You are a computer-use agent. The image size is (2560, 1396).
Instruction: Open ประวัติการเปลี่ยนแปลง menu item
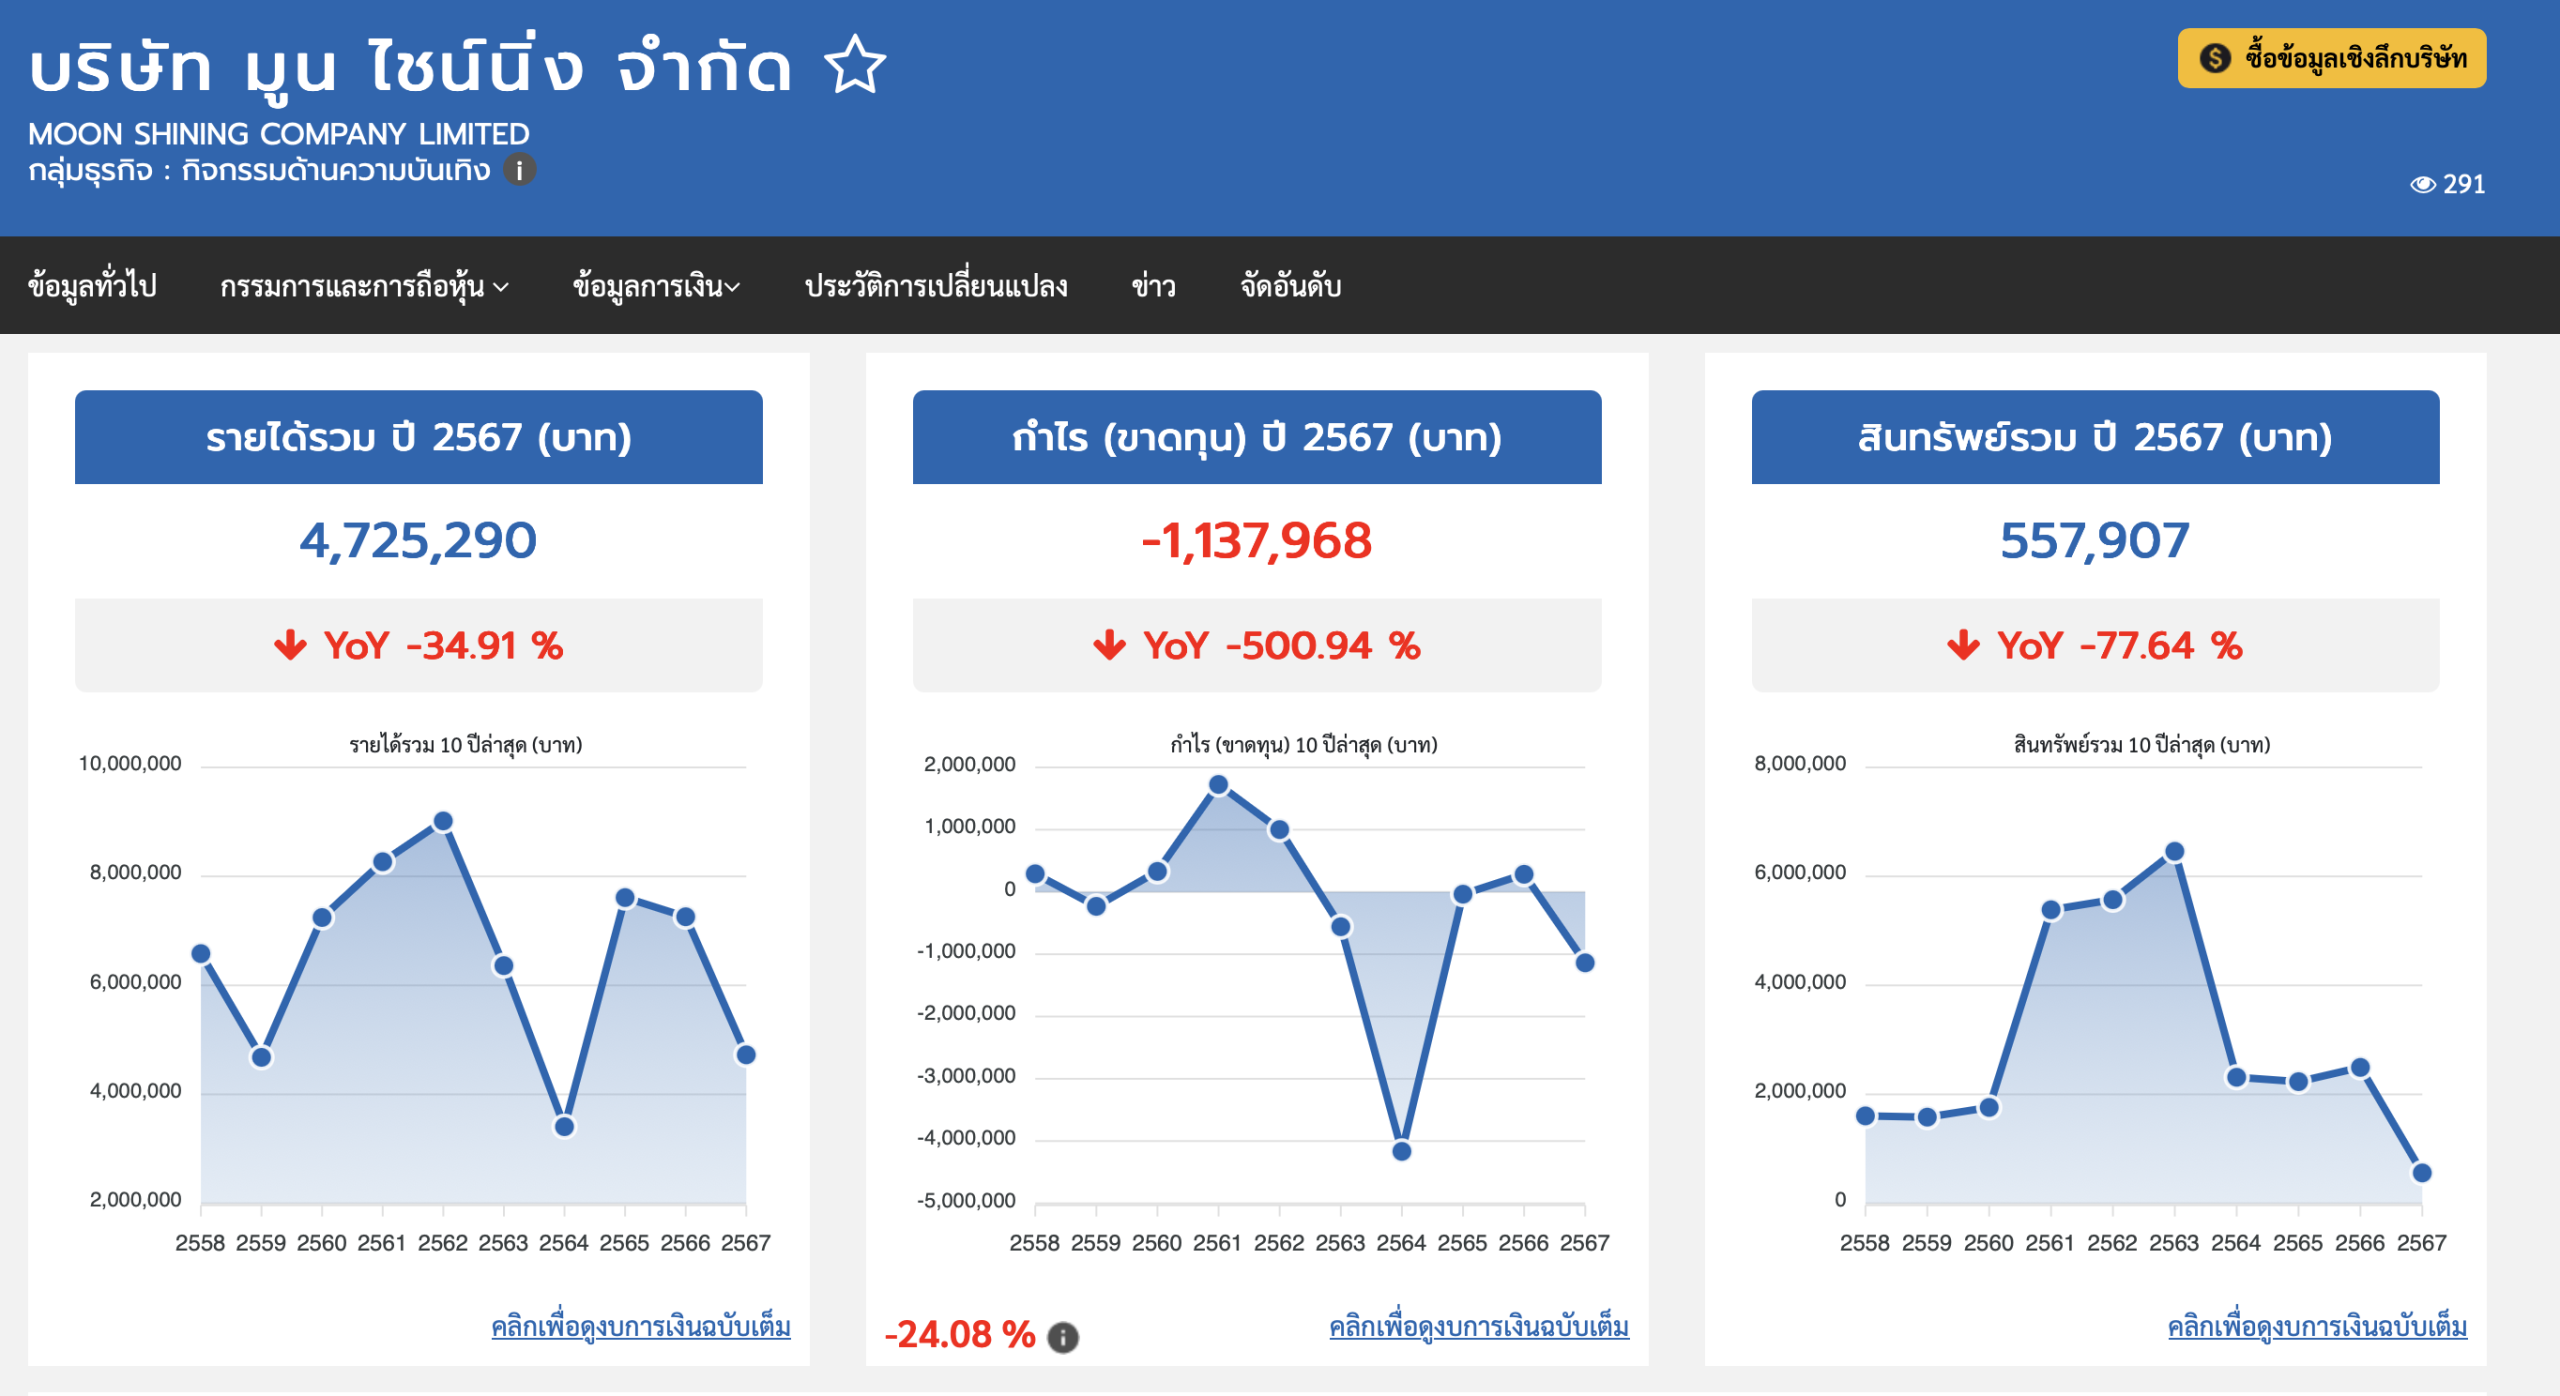tap(936, 287)
